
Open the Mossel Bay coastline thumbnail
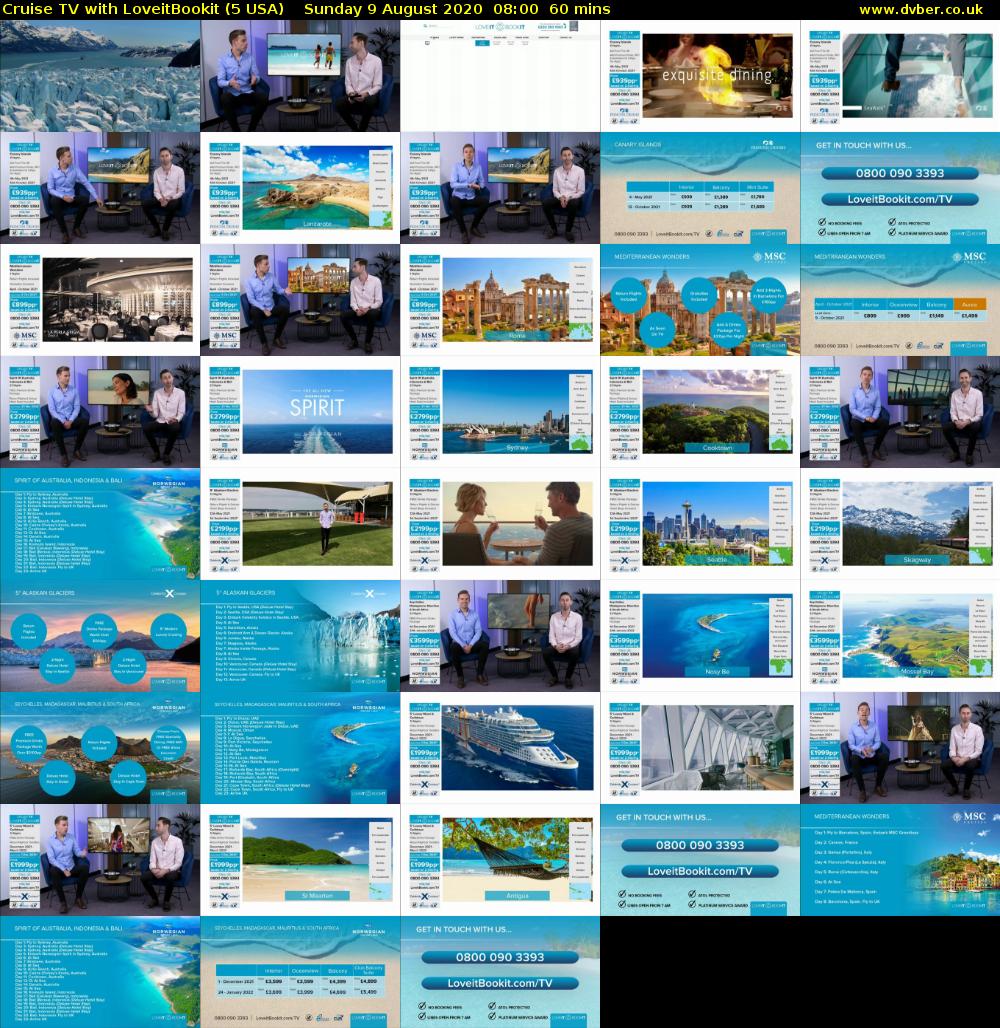900,636
